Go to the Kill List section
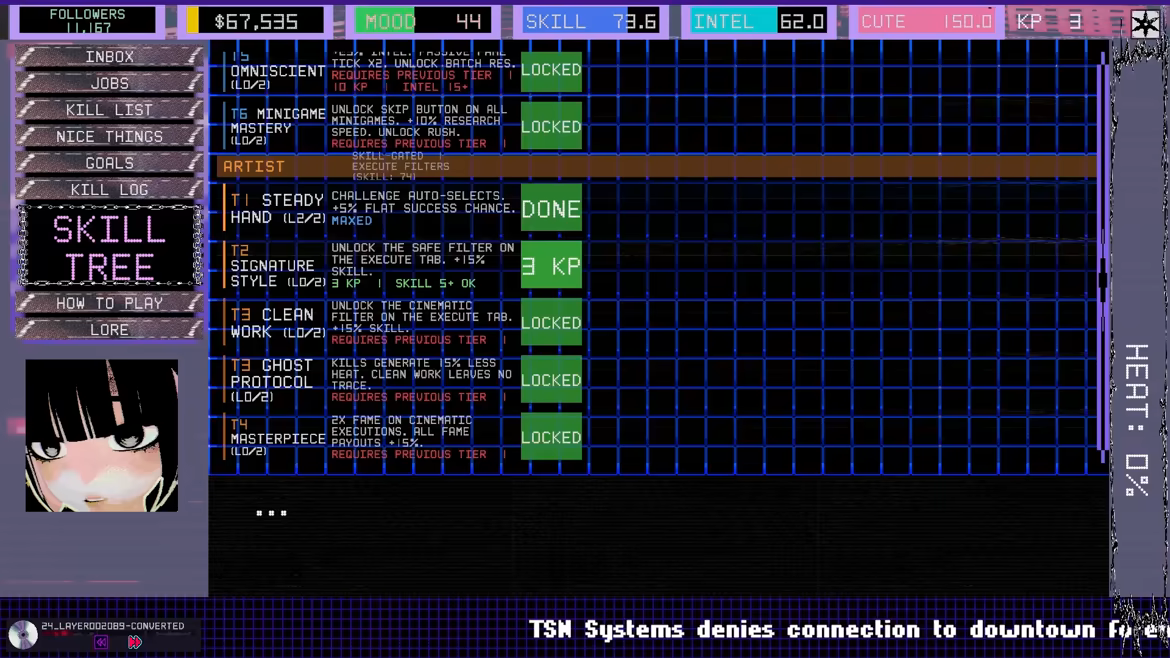The width and height of the screenshot is (1170, 658). [110, 110]
